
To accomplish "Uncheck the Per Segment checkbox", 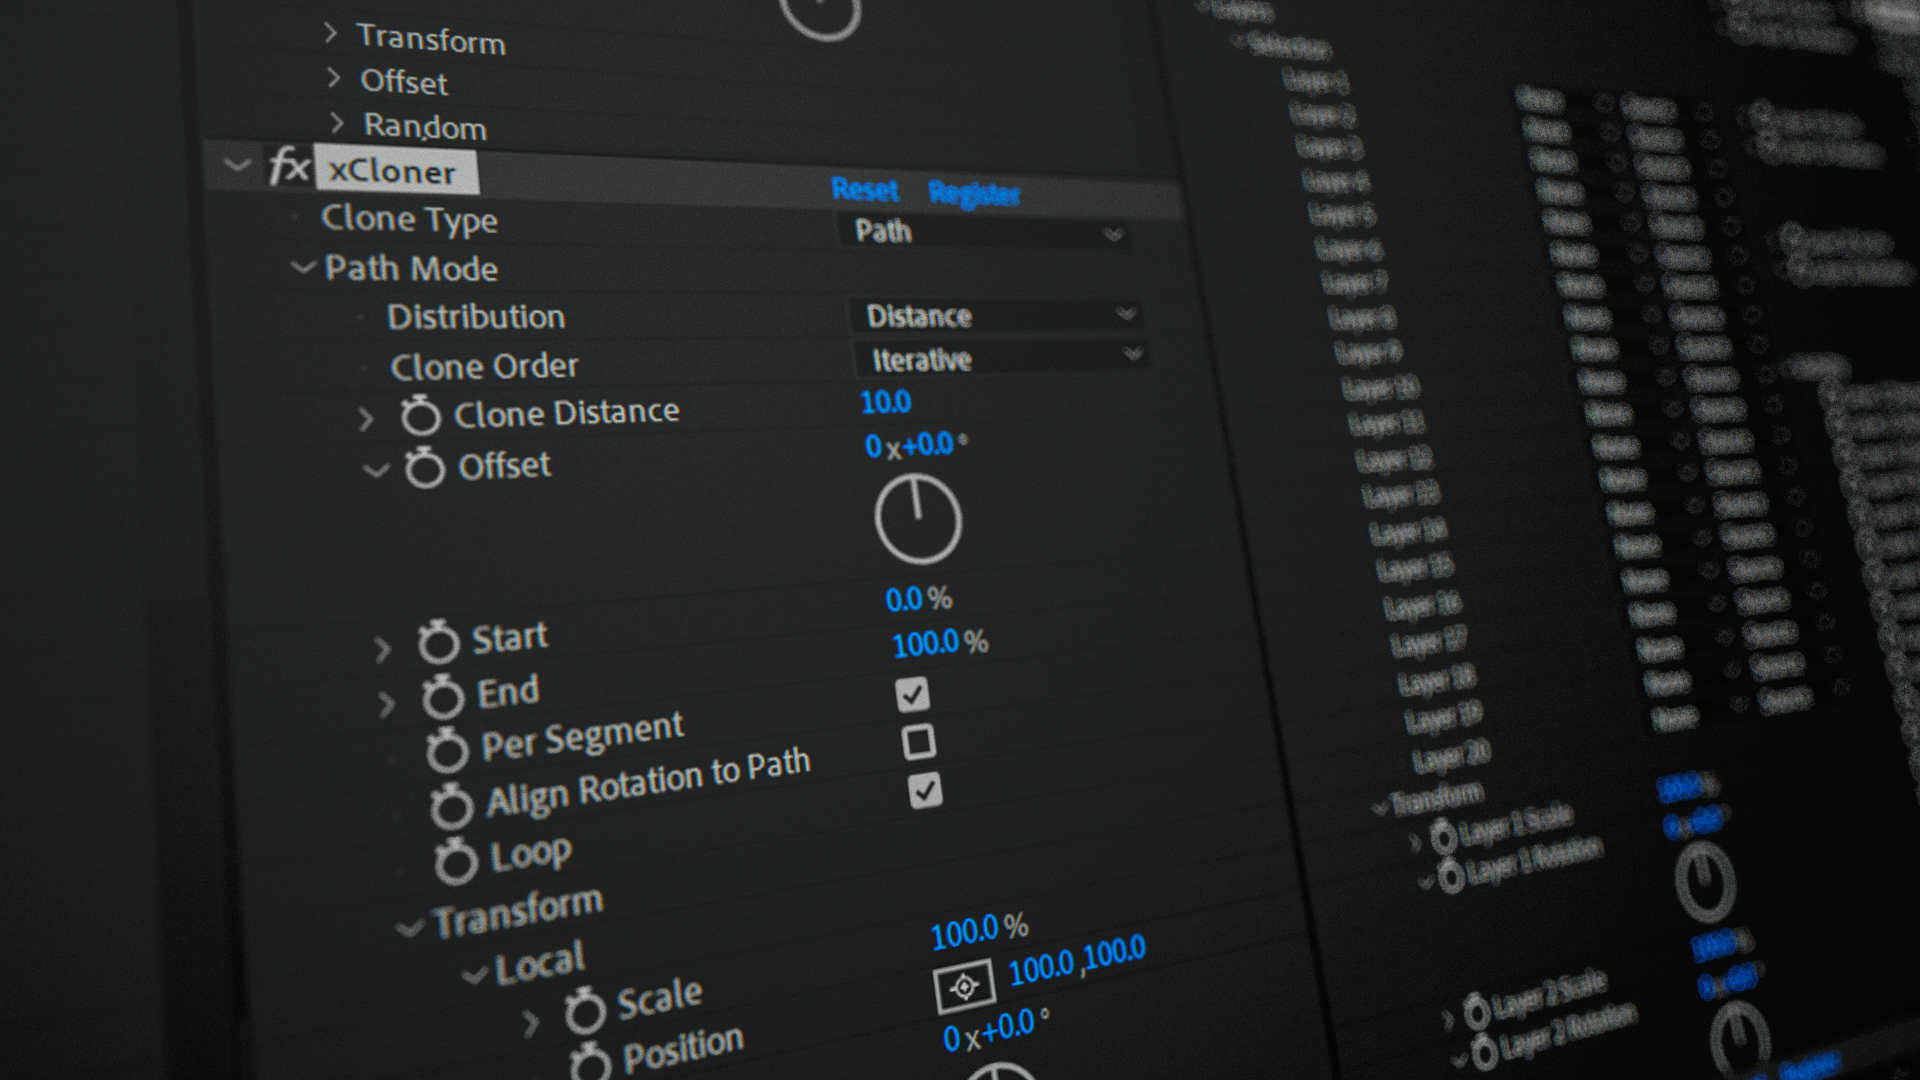I will click(x=912, y=694).
